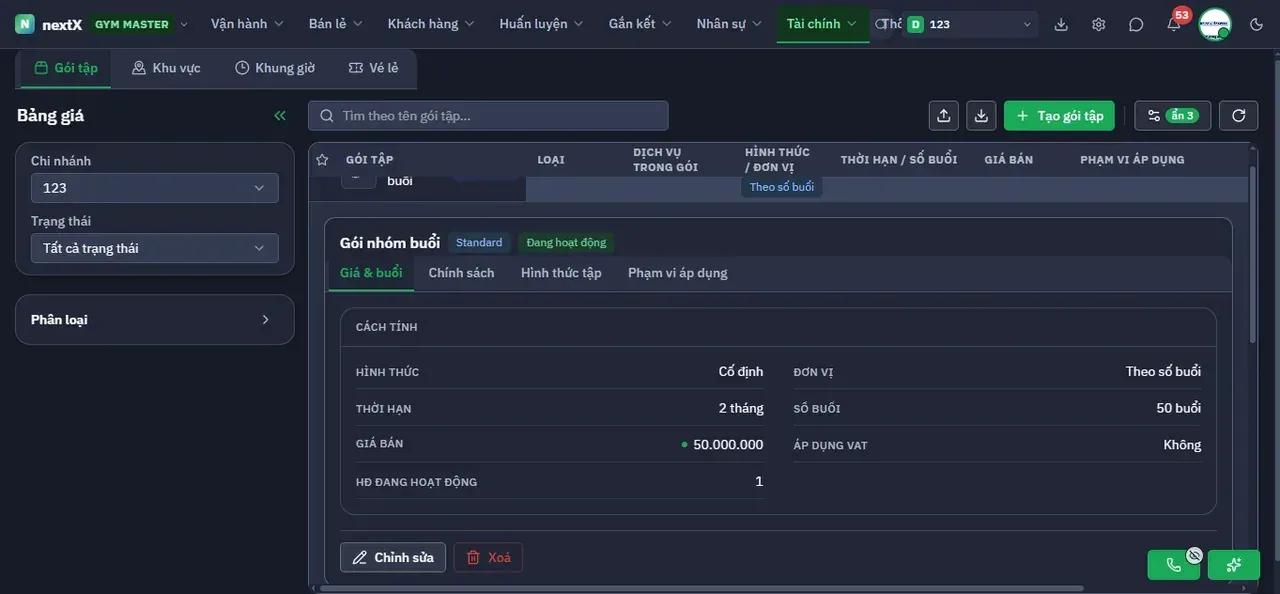Collapse the Bảng giá sidebar panel

[x=280, y=116]
